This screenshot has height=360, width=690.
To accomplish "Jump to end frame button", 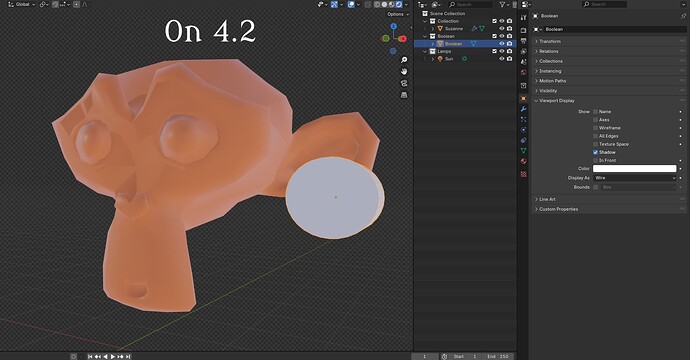I will point(128,356).
